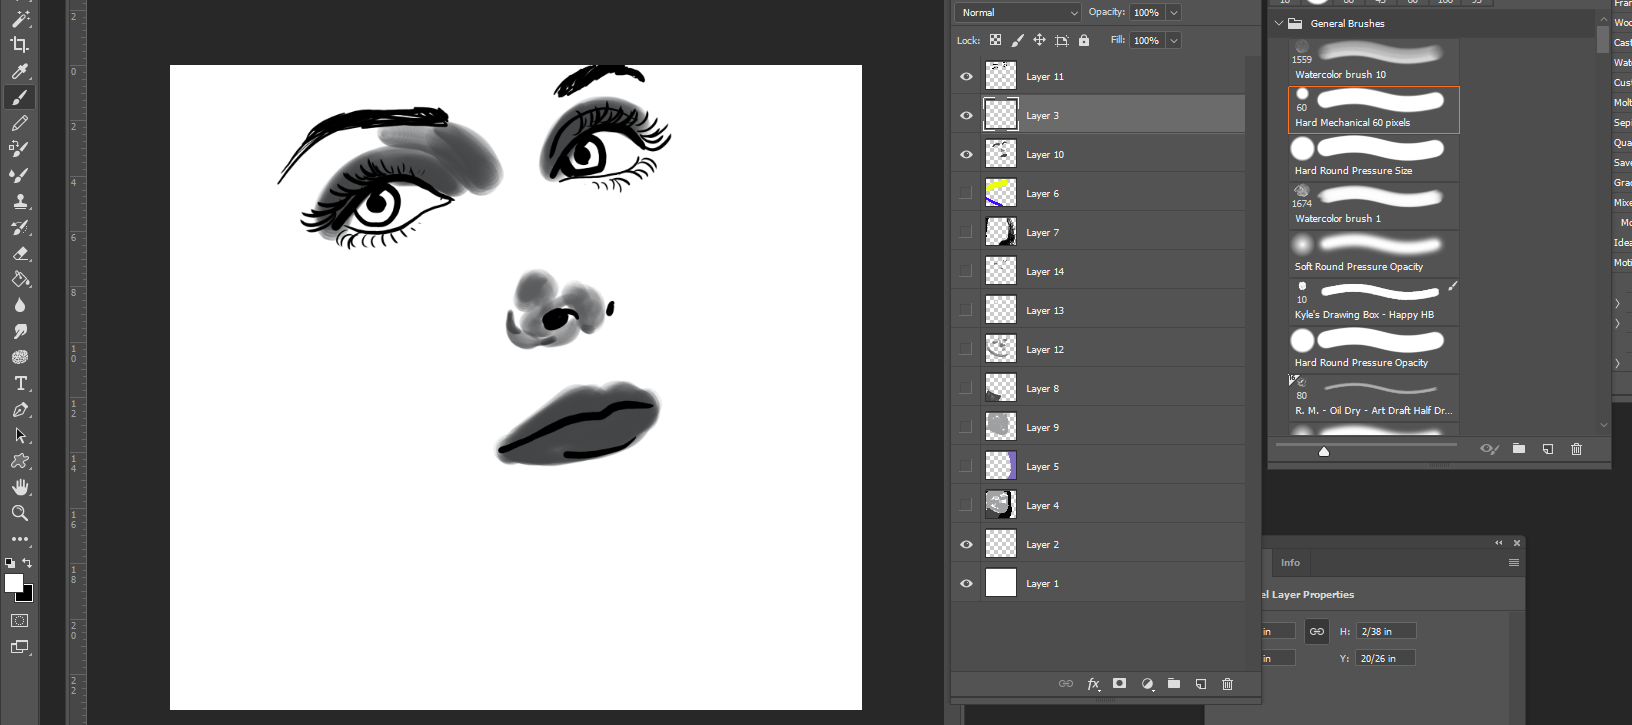
Task: Show Layer 6 by toggling visibility box
Action: tap(966, 194)
